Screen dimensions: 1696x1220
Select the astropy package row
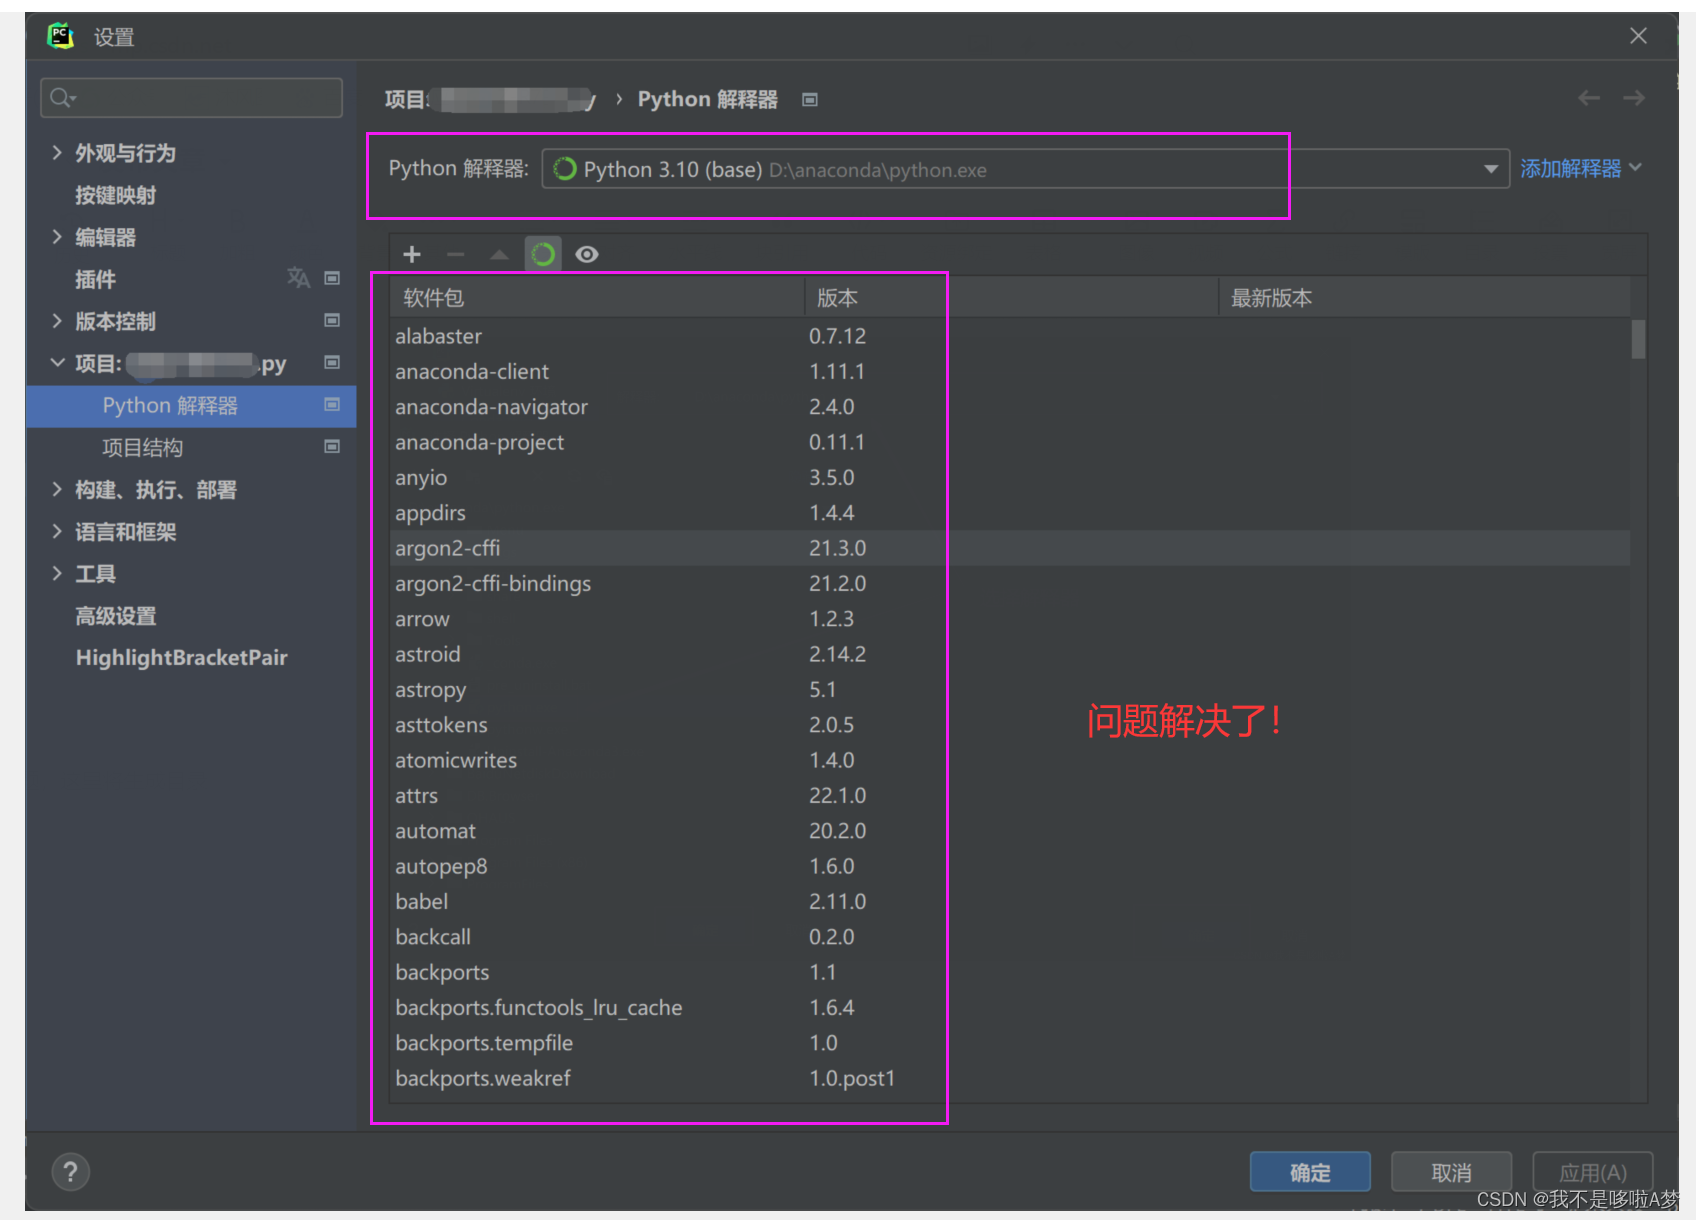coord(1010,689)
